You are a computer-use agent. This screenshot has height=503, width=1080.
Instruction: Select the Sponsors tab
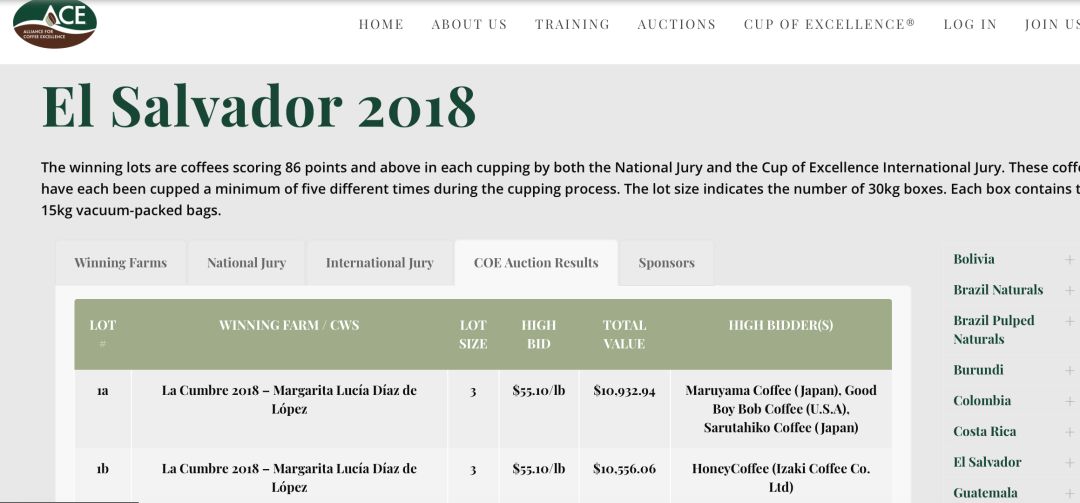click(x=666, y=263)
